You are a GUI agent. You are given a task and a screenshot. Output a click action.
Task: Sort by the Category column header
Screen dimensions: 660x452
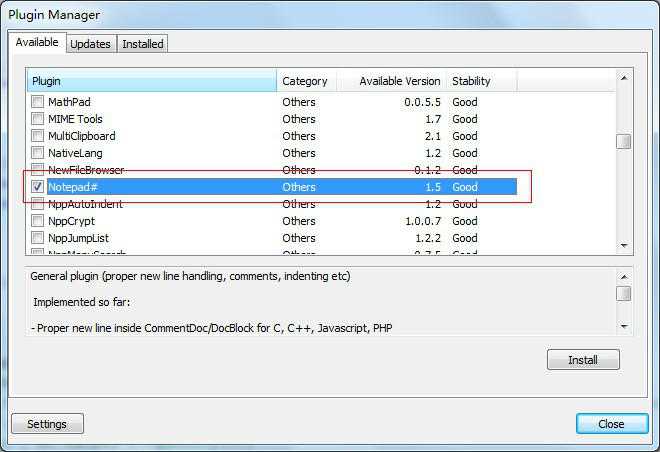[306, 81]
